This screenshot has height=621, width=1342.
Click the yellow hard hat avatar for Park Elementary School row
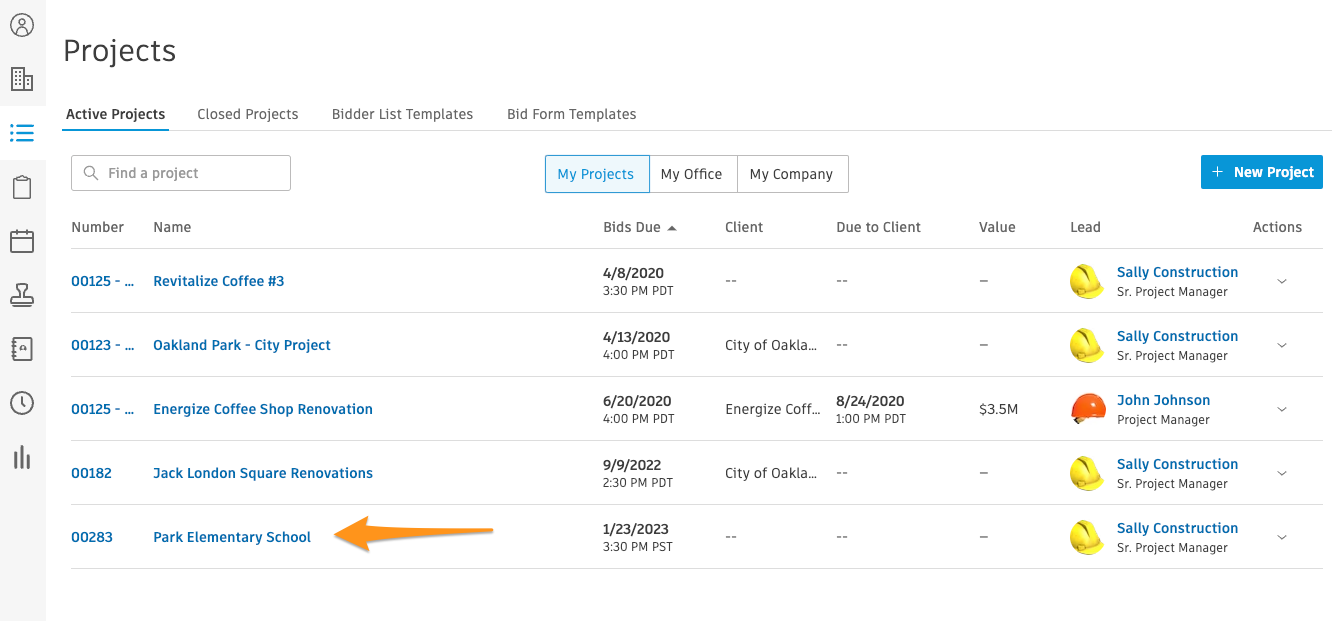[x=1087, y=537]
